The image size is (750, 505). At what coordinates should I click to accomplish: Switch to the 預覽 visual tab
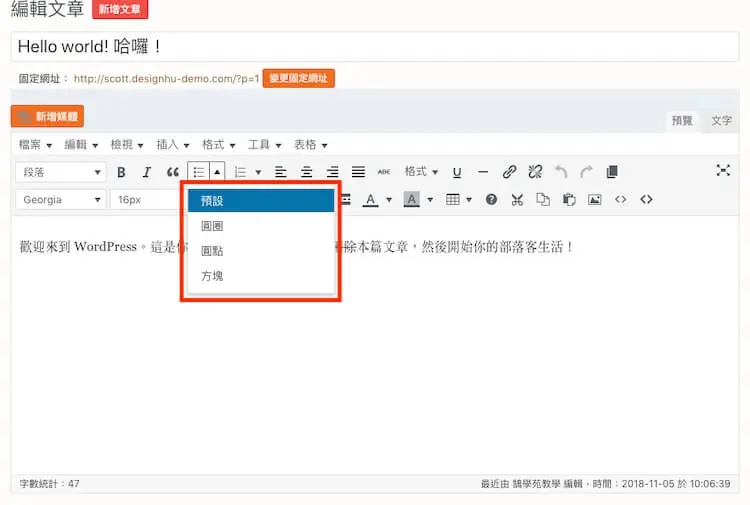pos(682,121)
